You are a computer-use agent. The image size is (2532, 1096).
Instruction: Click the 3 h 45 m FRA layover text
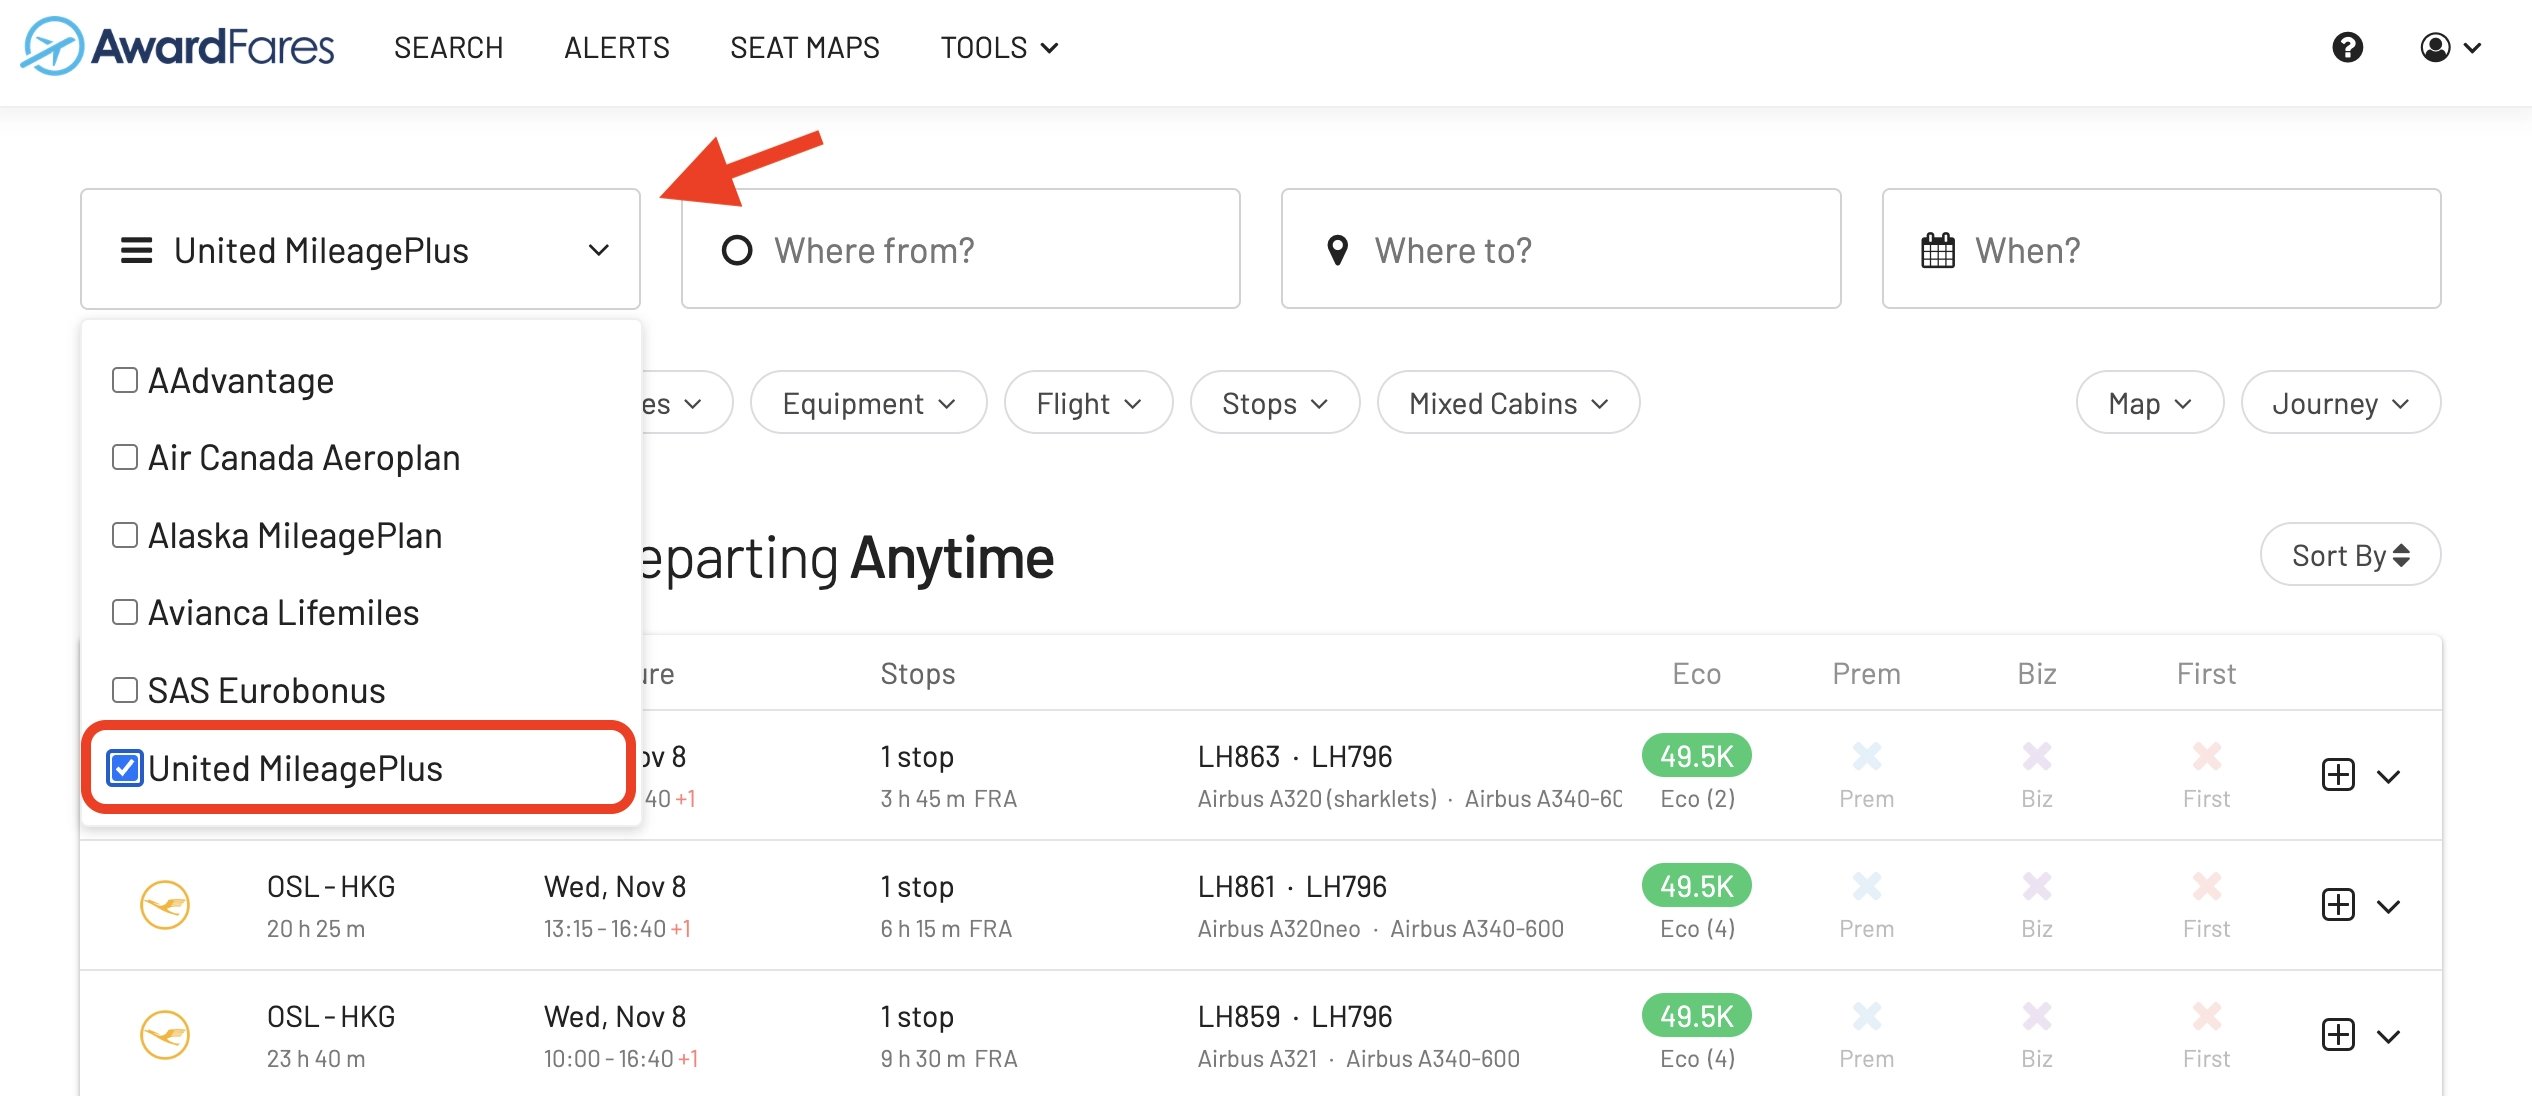[948, 799]
